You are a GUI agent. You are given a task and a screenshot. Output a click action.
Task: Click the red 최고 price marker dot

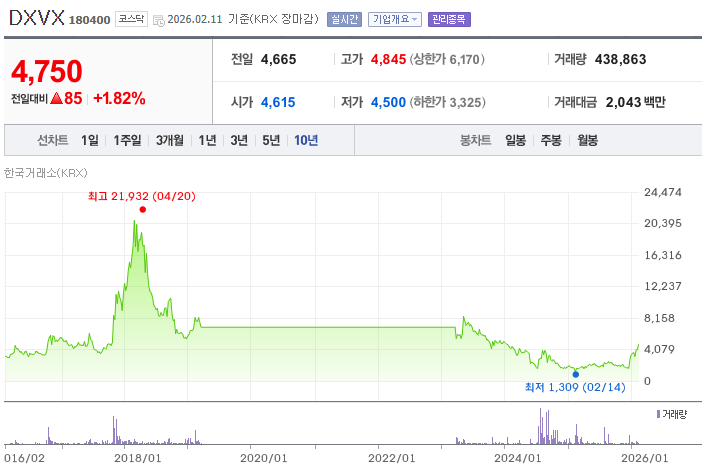pos(143,209)
